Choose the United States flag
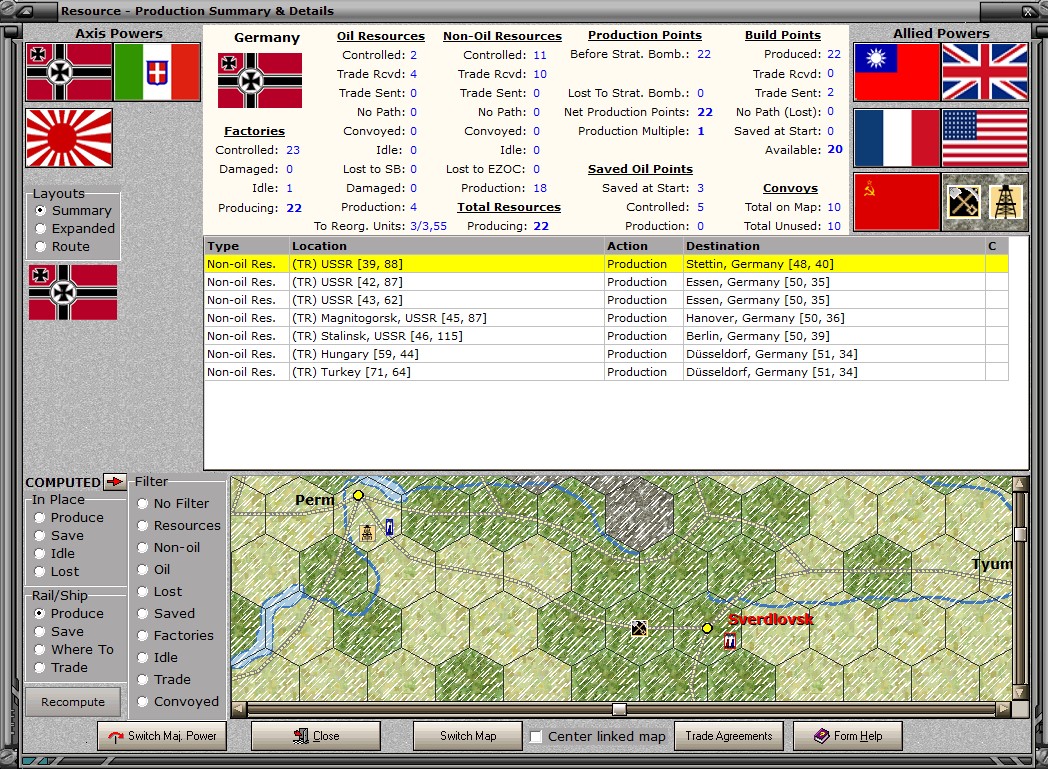 pos(985,138)
